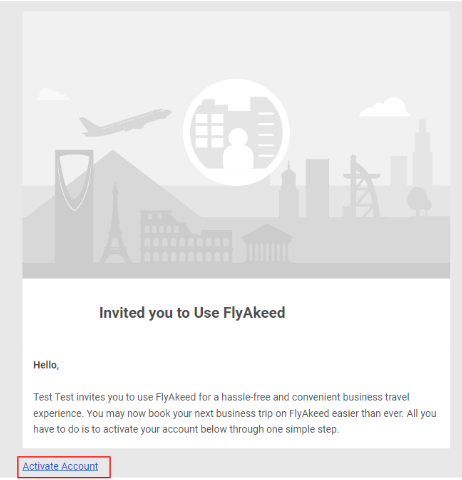The image size is (462, 480).
Task: Click the Invited you to Use FlyAkeed heading
Action: tap(192, 313)
